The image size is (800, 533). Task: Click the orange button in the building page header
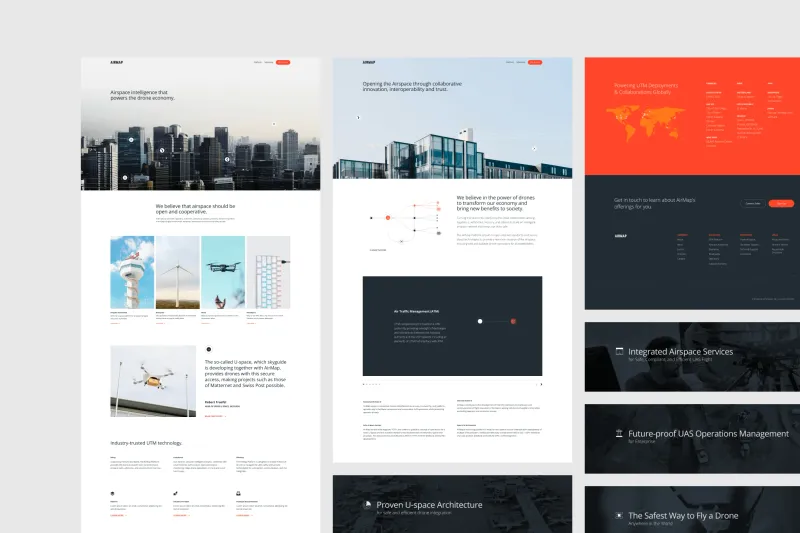point(535,62)
